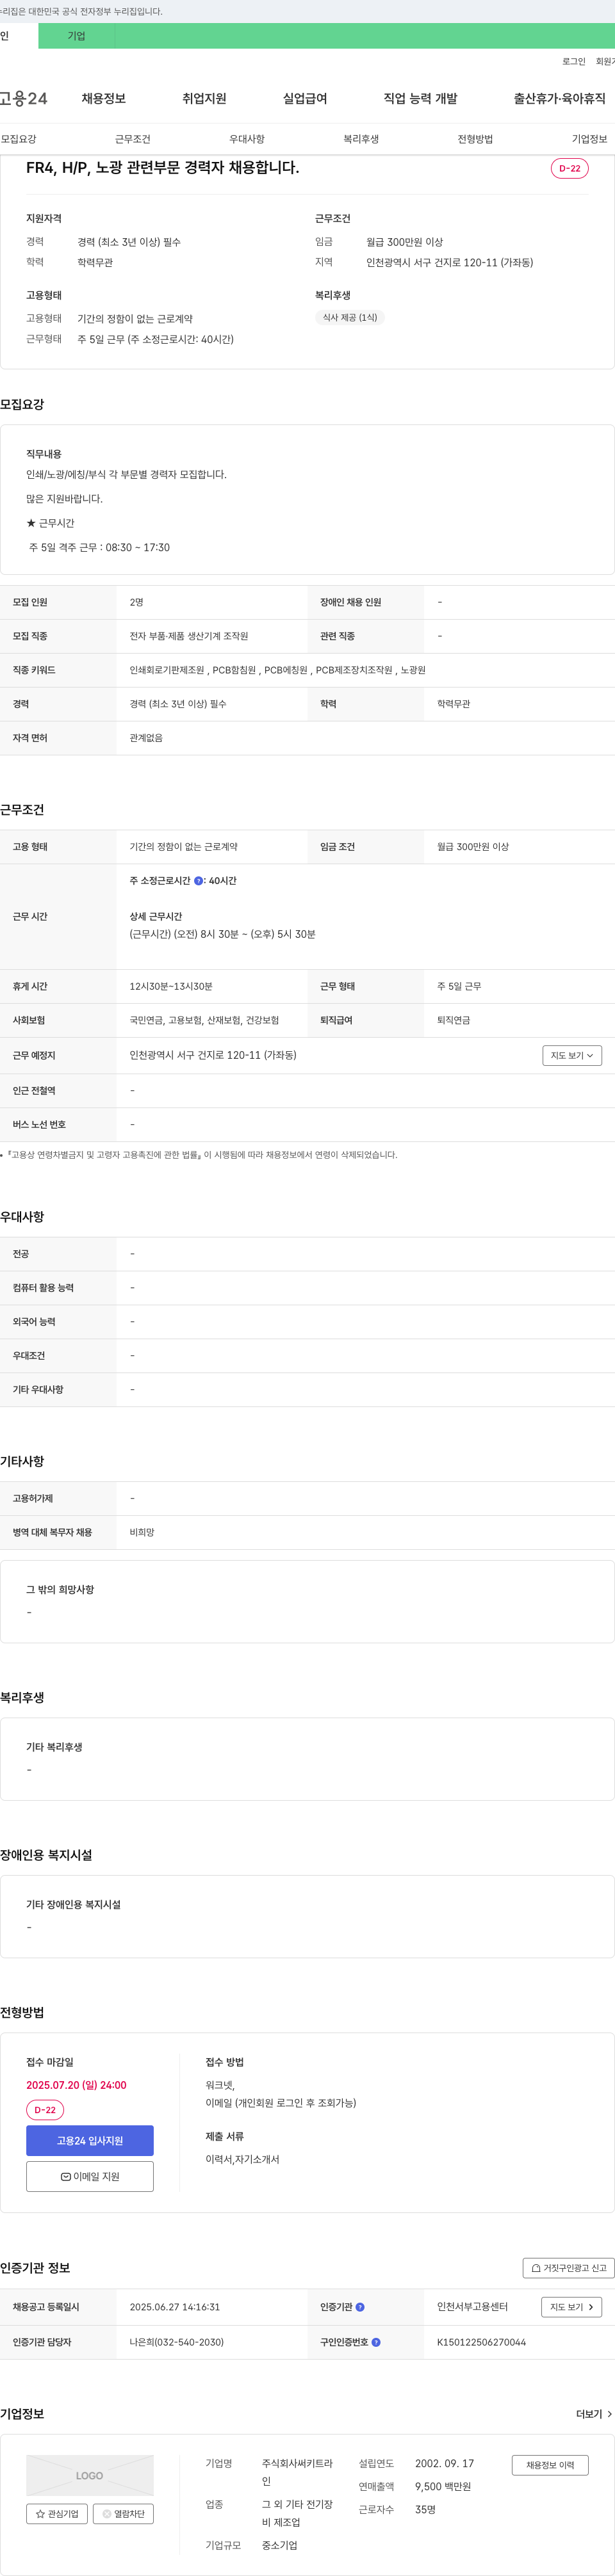615x2576 pixels.
Task: Open 출산휴가·육아휴직 main menu
Action: (x=560, y=98)
